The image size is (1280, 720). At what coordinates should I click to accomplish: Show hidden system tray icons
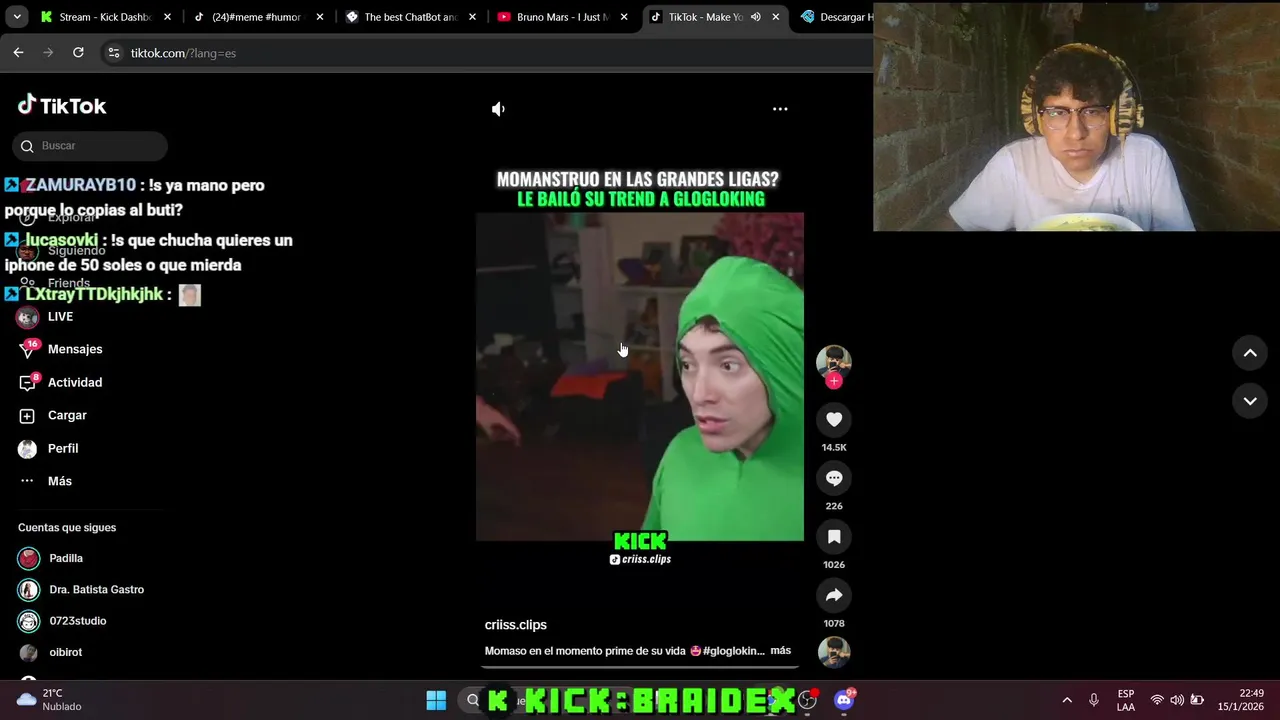coord(1067,700)
